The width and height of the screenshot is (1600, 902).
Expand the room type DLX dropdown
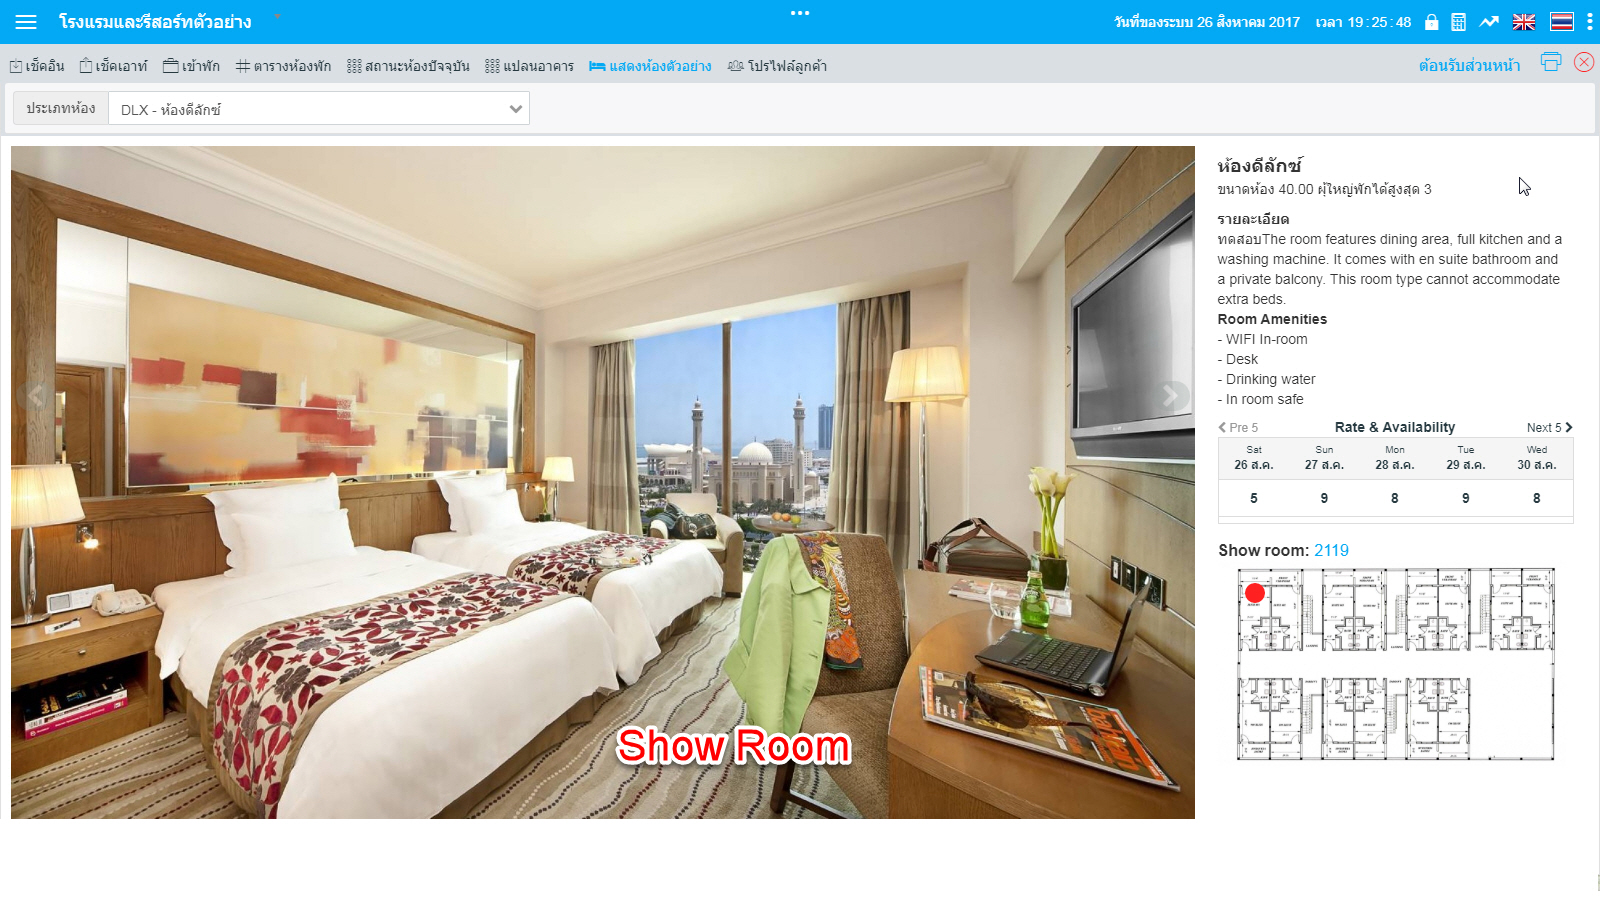pos(318,109)
